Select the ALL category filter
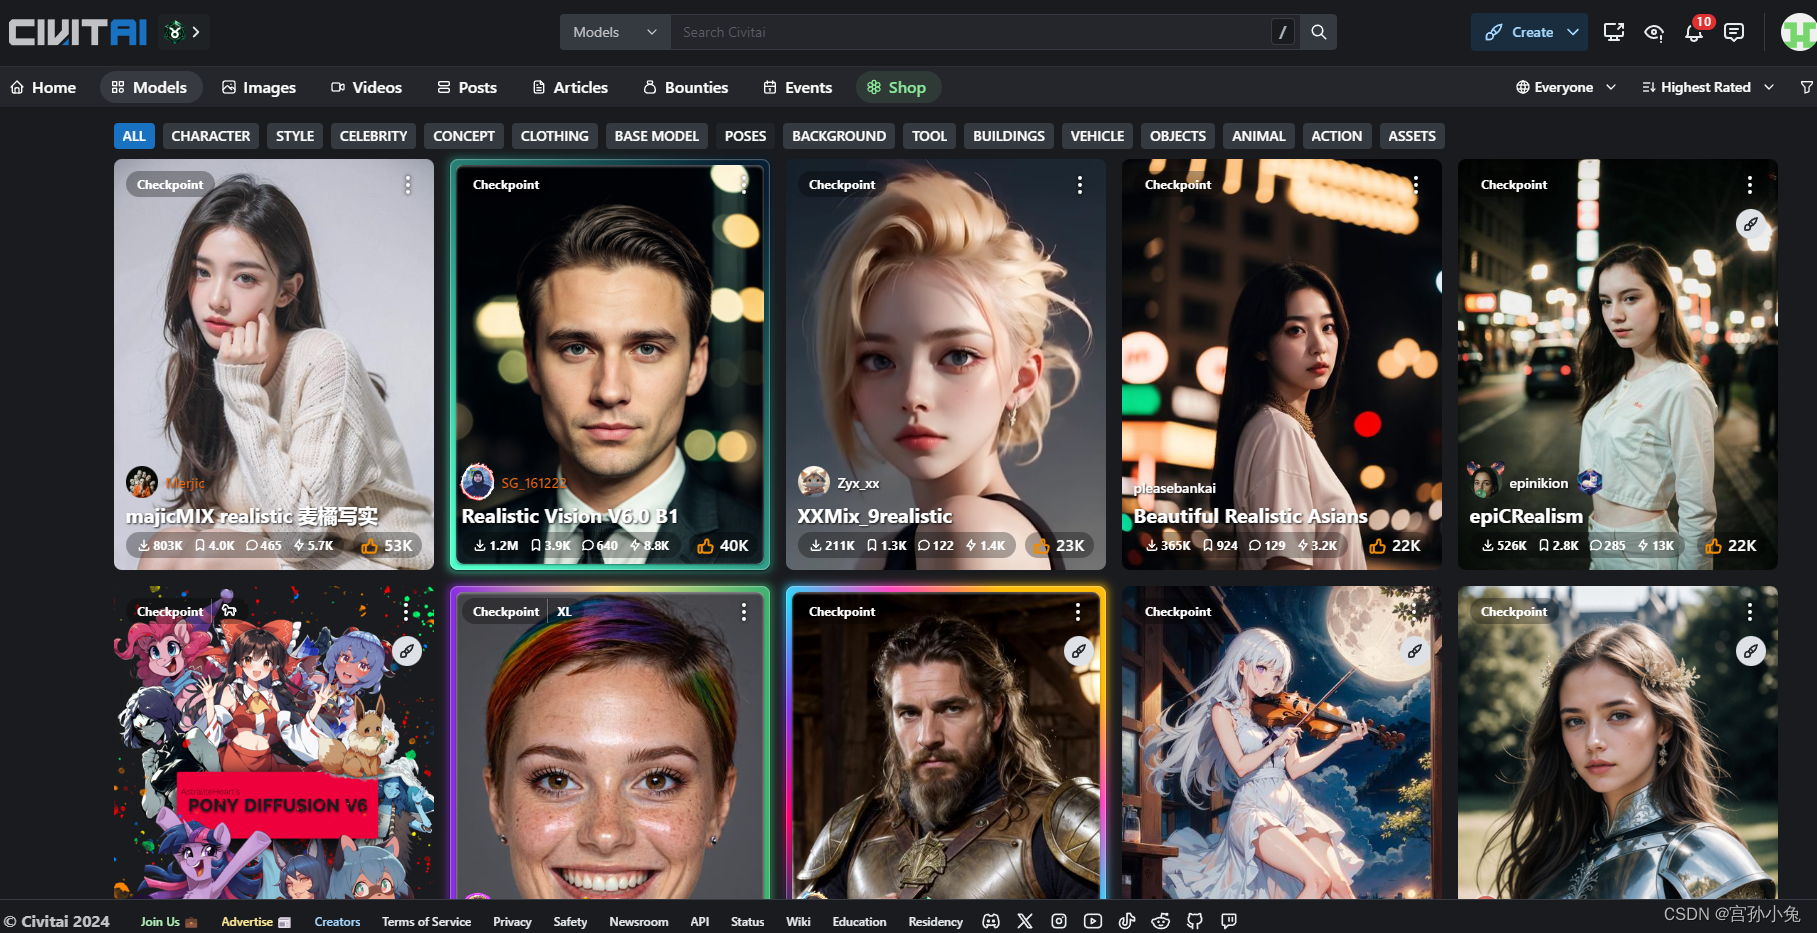The image size is (1817, 933). [134, 136]
